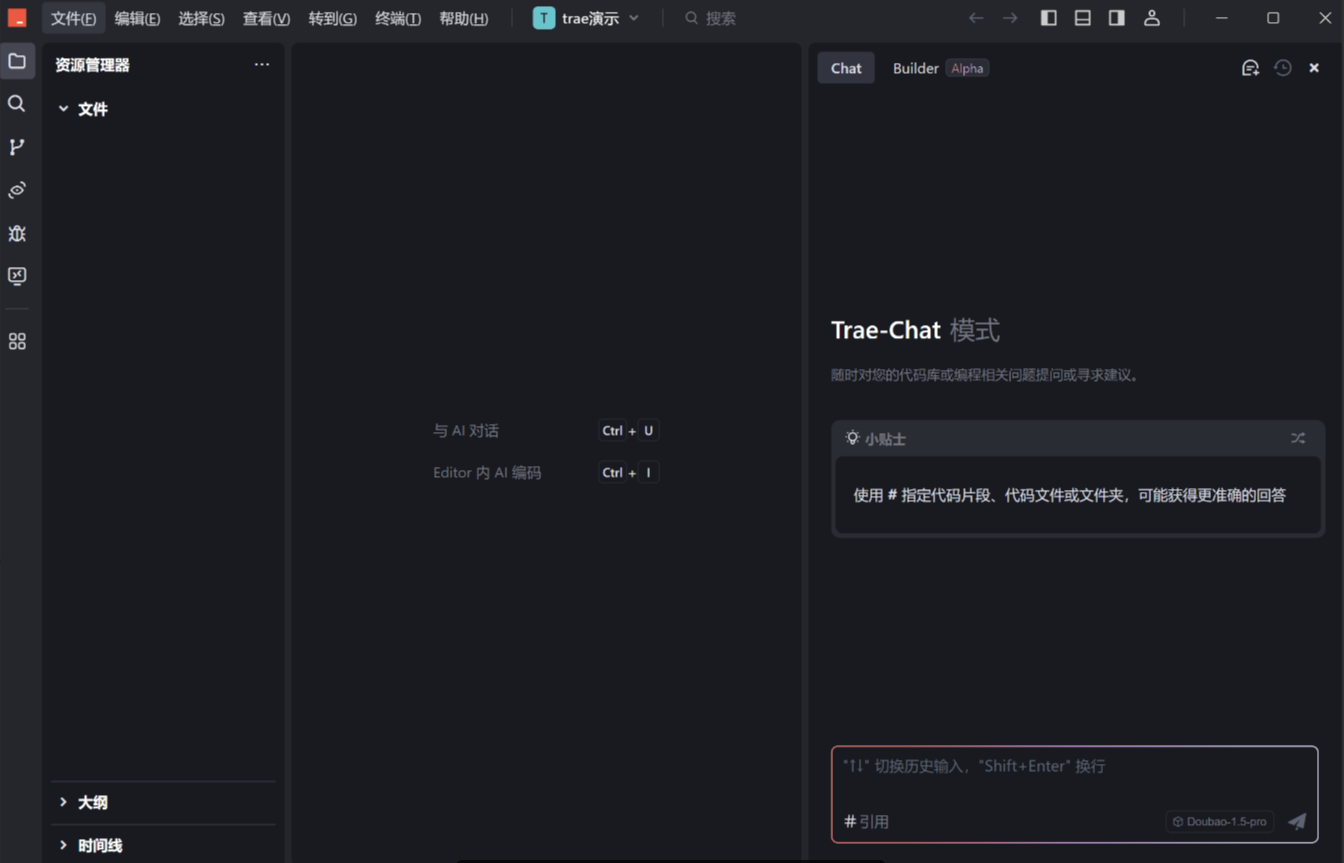Click the lightbulb icon next to 小贴士
The image size is (1344, 863).
coord(852,438)
